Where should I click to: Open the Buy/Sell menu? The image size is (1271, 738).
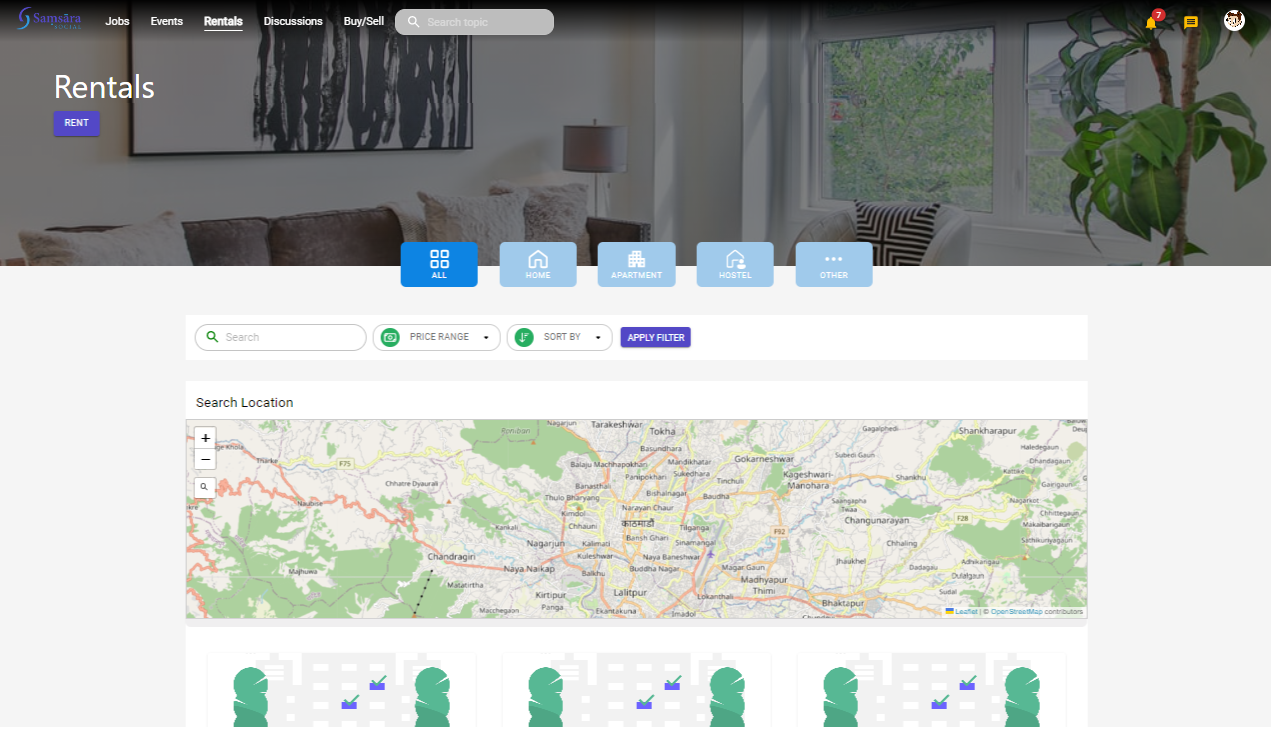pos(364,21)
